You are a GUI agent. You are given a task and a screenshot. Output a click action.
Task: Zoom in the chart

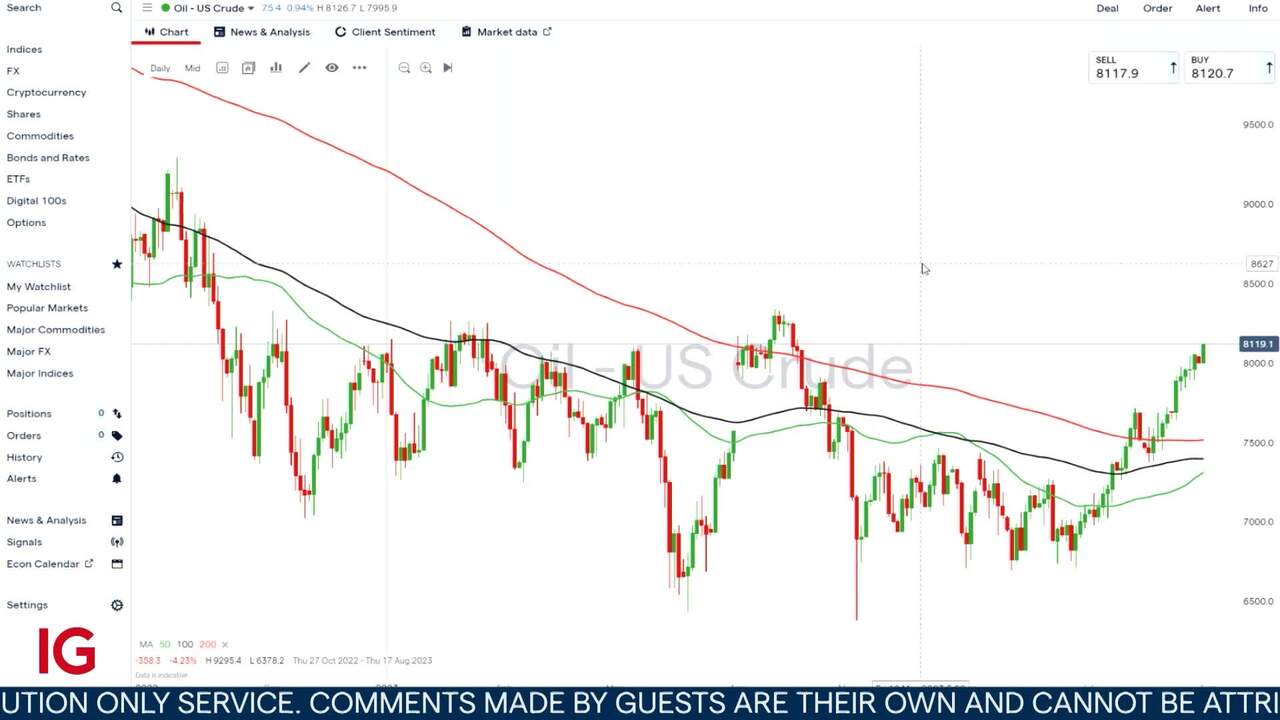(426, 68)
